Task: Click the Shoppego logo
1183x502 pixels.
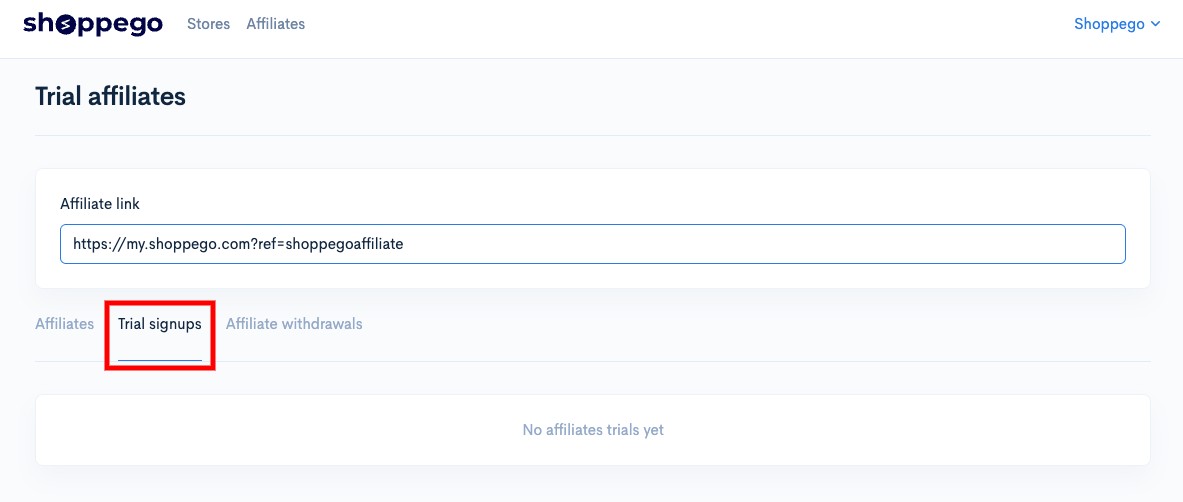Action: click(x=93, y=24)
